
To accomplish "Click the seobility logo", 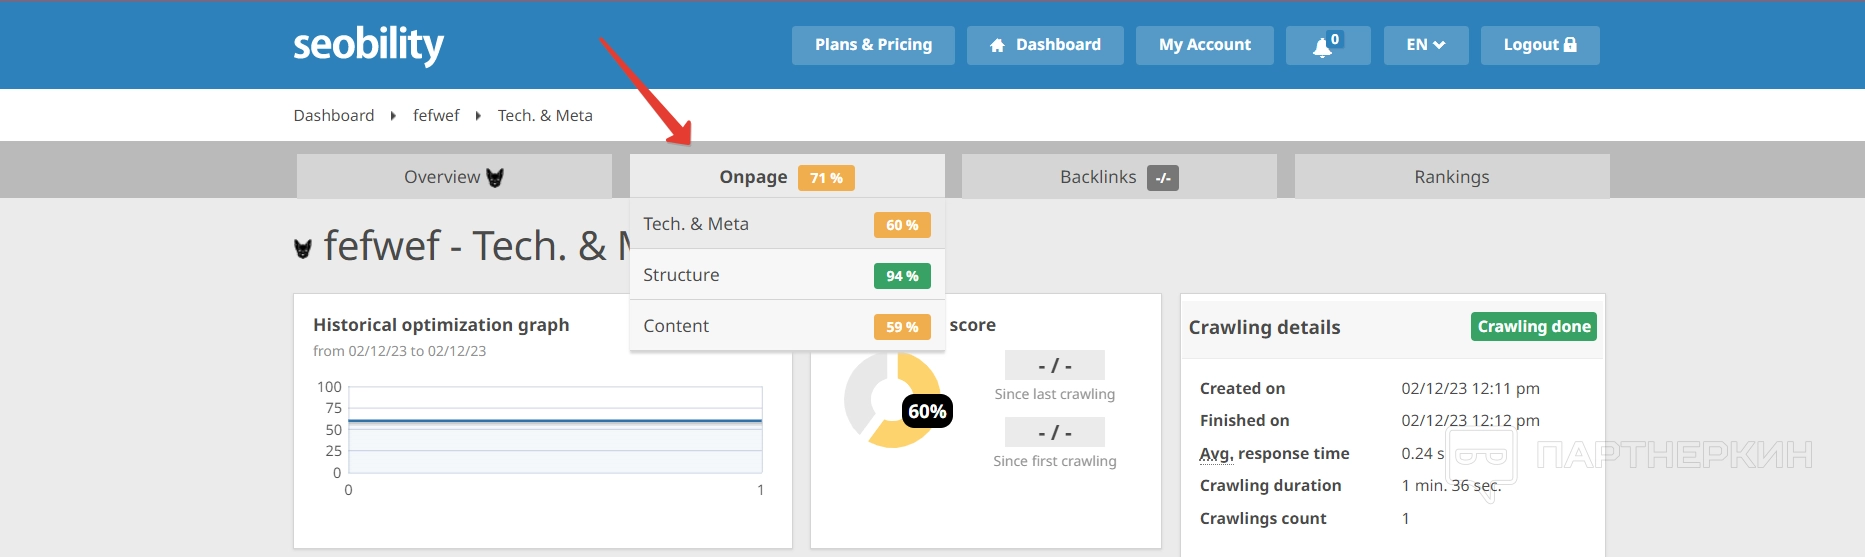I will pyautogui.click(x=368, y=45).
